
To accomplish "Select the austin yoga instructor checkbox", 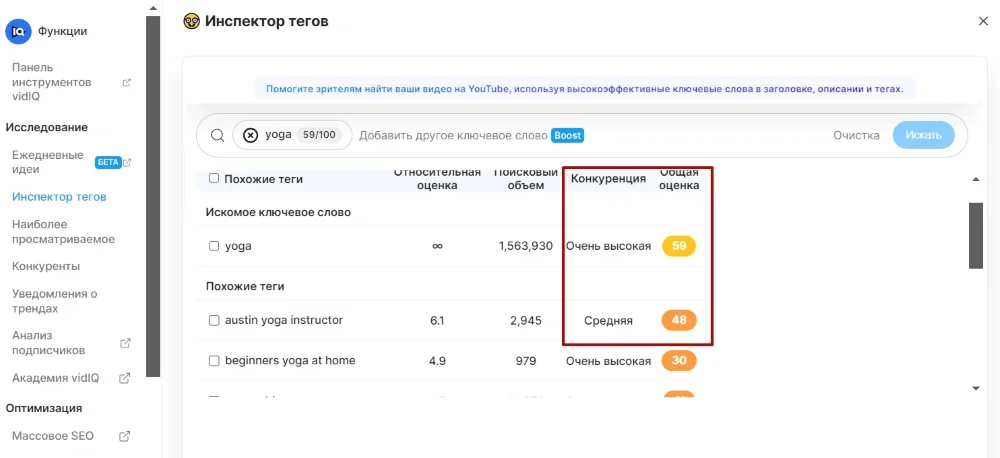I will [x=214, y=320].
